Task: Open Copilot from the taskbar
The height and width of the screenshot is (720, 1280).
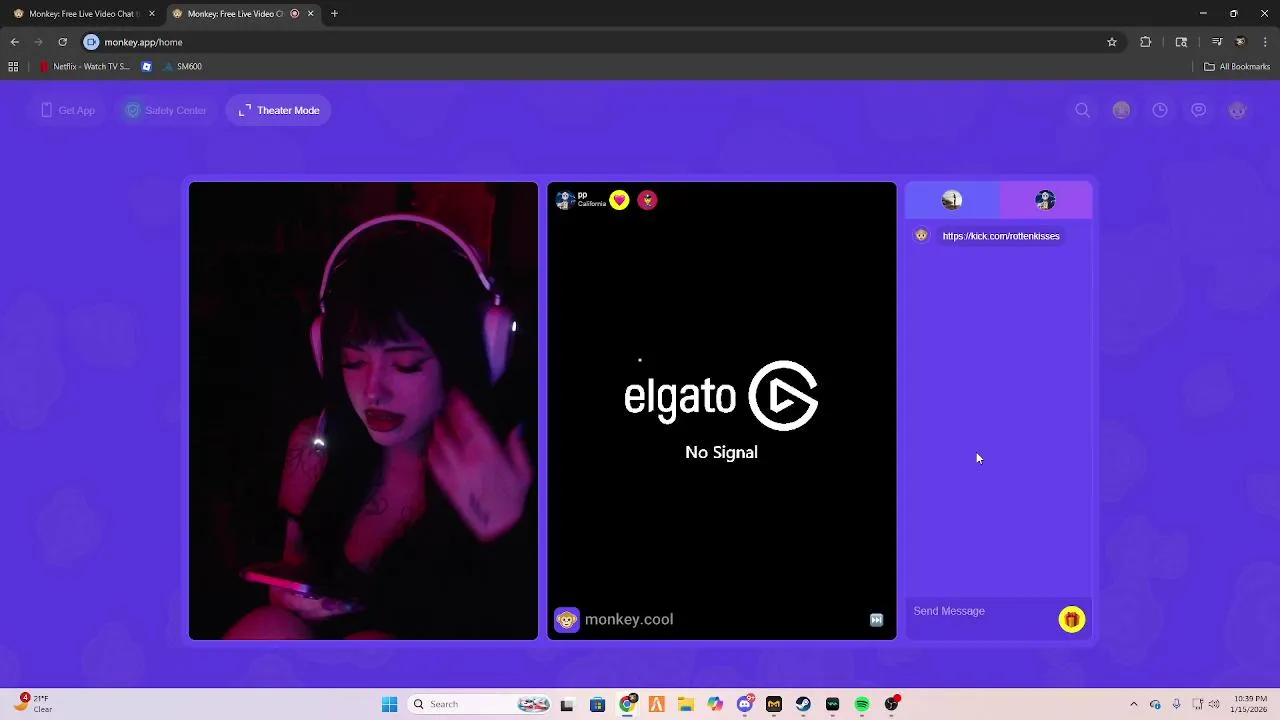Action: (715, 704)
